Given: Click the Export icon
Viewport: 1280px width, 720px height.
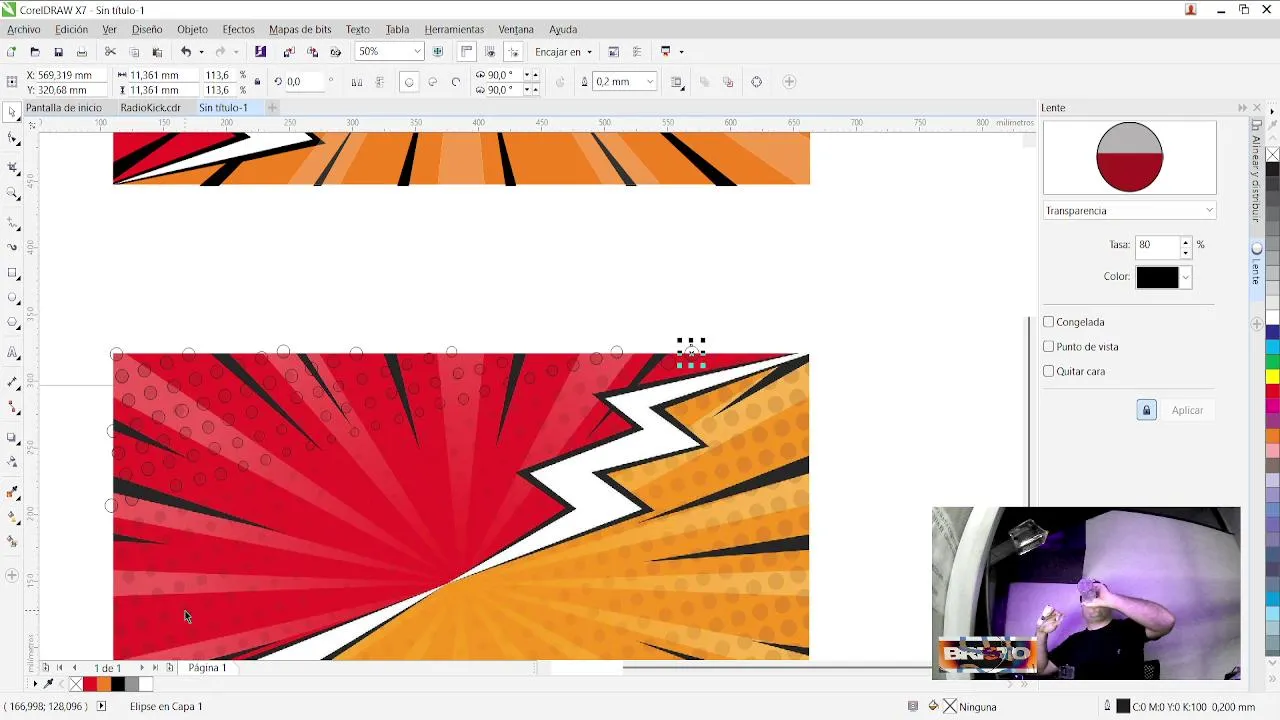Looking at the screenshot, I should 312,52.
